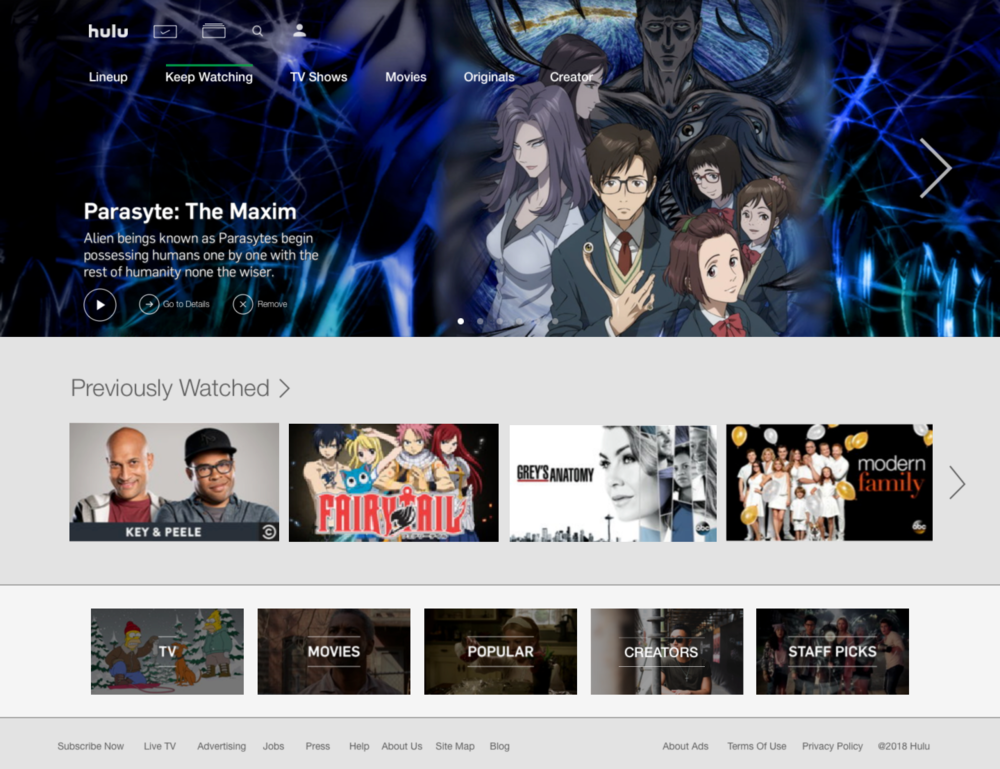Open Terms Of Use footer link
The width and height of the screenshot is (1000, 769).
pyautogui.click(x=756, y=746)
